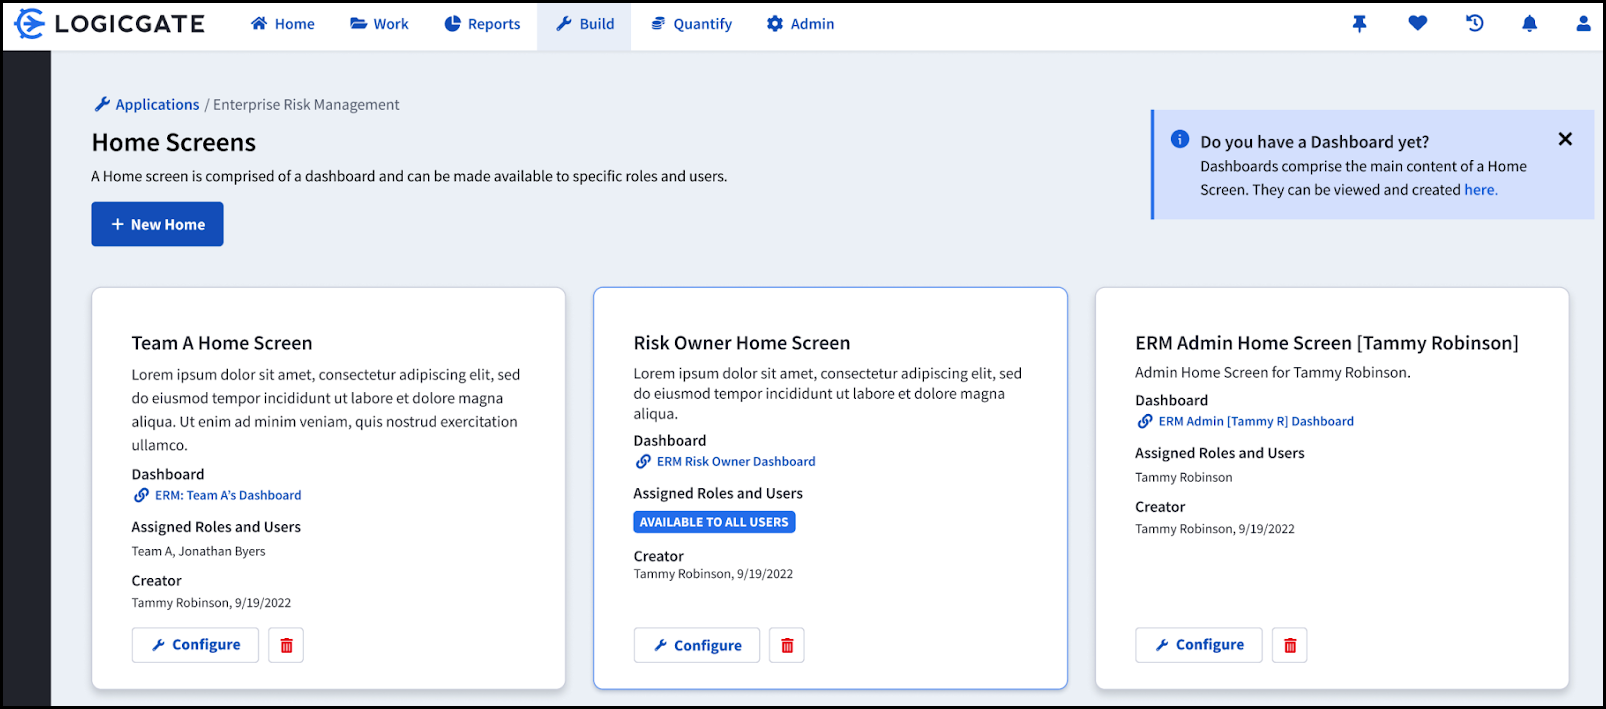Image resolution: width=1606 pixels, height=709 pixels.
Task: Click the wrench icon beside Applications breadcrumb
Action: click(x=101, y=104)
